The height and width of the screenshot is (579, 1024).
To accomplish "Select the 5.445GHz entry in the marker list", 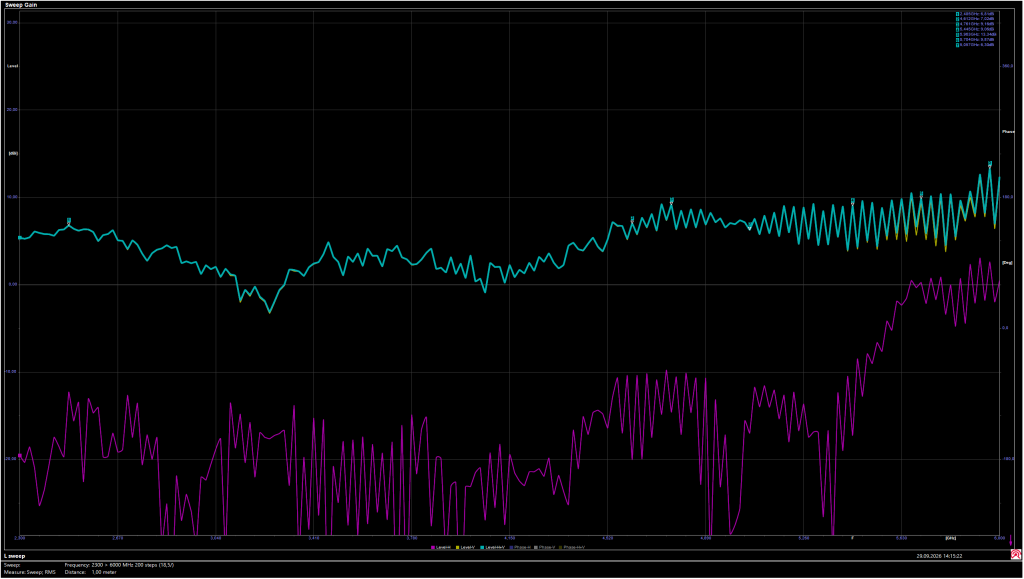I will point(976,29).
